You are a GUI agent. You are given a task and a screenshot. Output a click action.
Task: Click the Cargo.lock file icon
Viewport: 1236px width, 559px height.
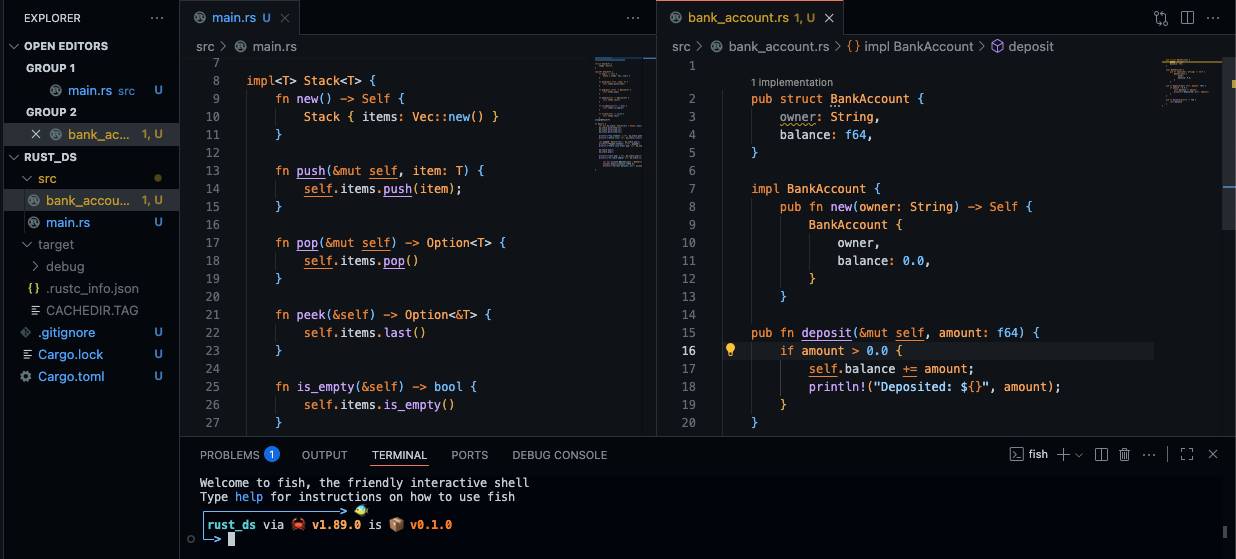[x=26, y=354]
